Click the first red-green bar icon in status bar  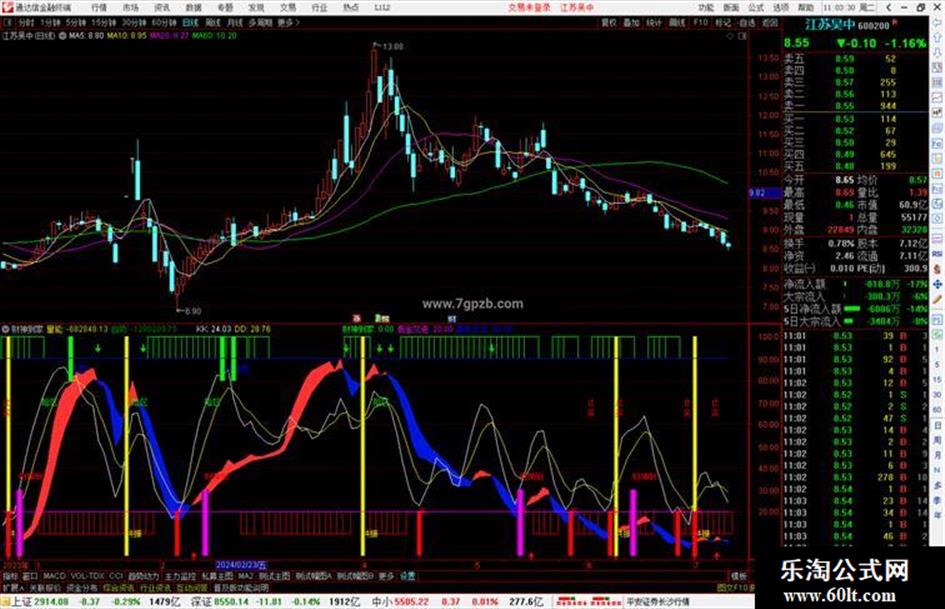pyautogui.click(x=573, y=602)
